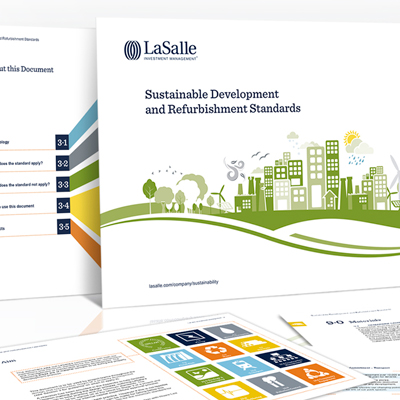Open the lasalle.com/company/sustainability link
Viewport: 400px width, 400px height.
click(x=184, y=284)
